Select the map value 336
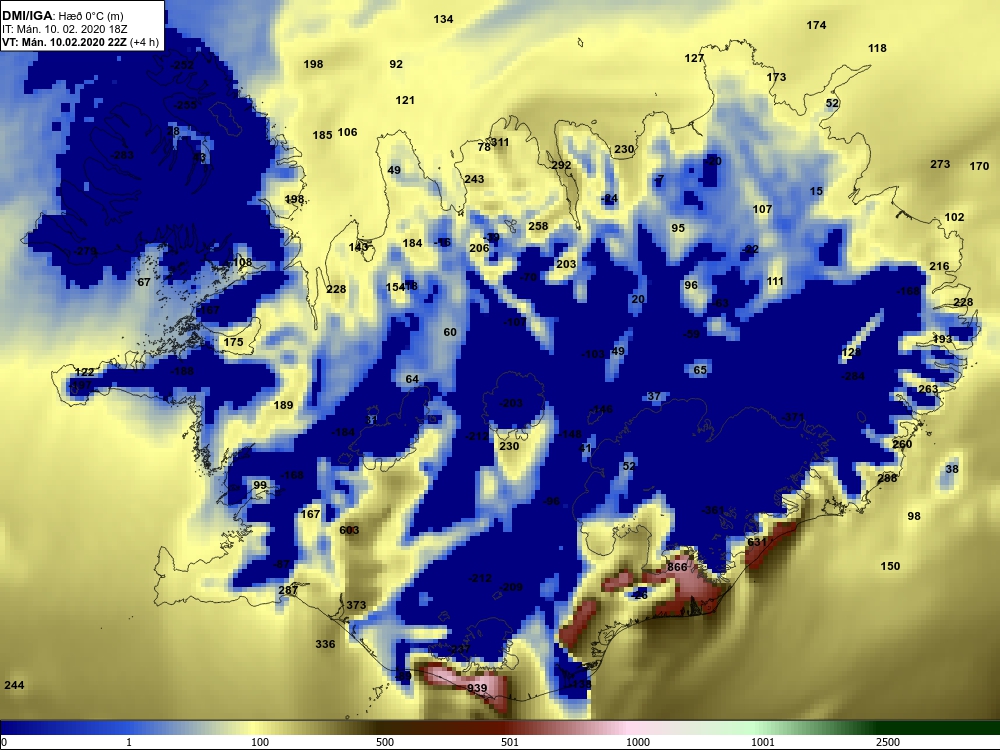This screenshot has width=1000, height=750. pos(325,644)
